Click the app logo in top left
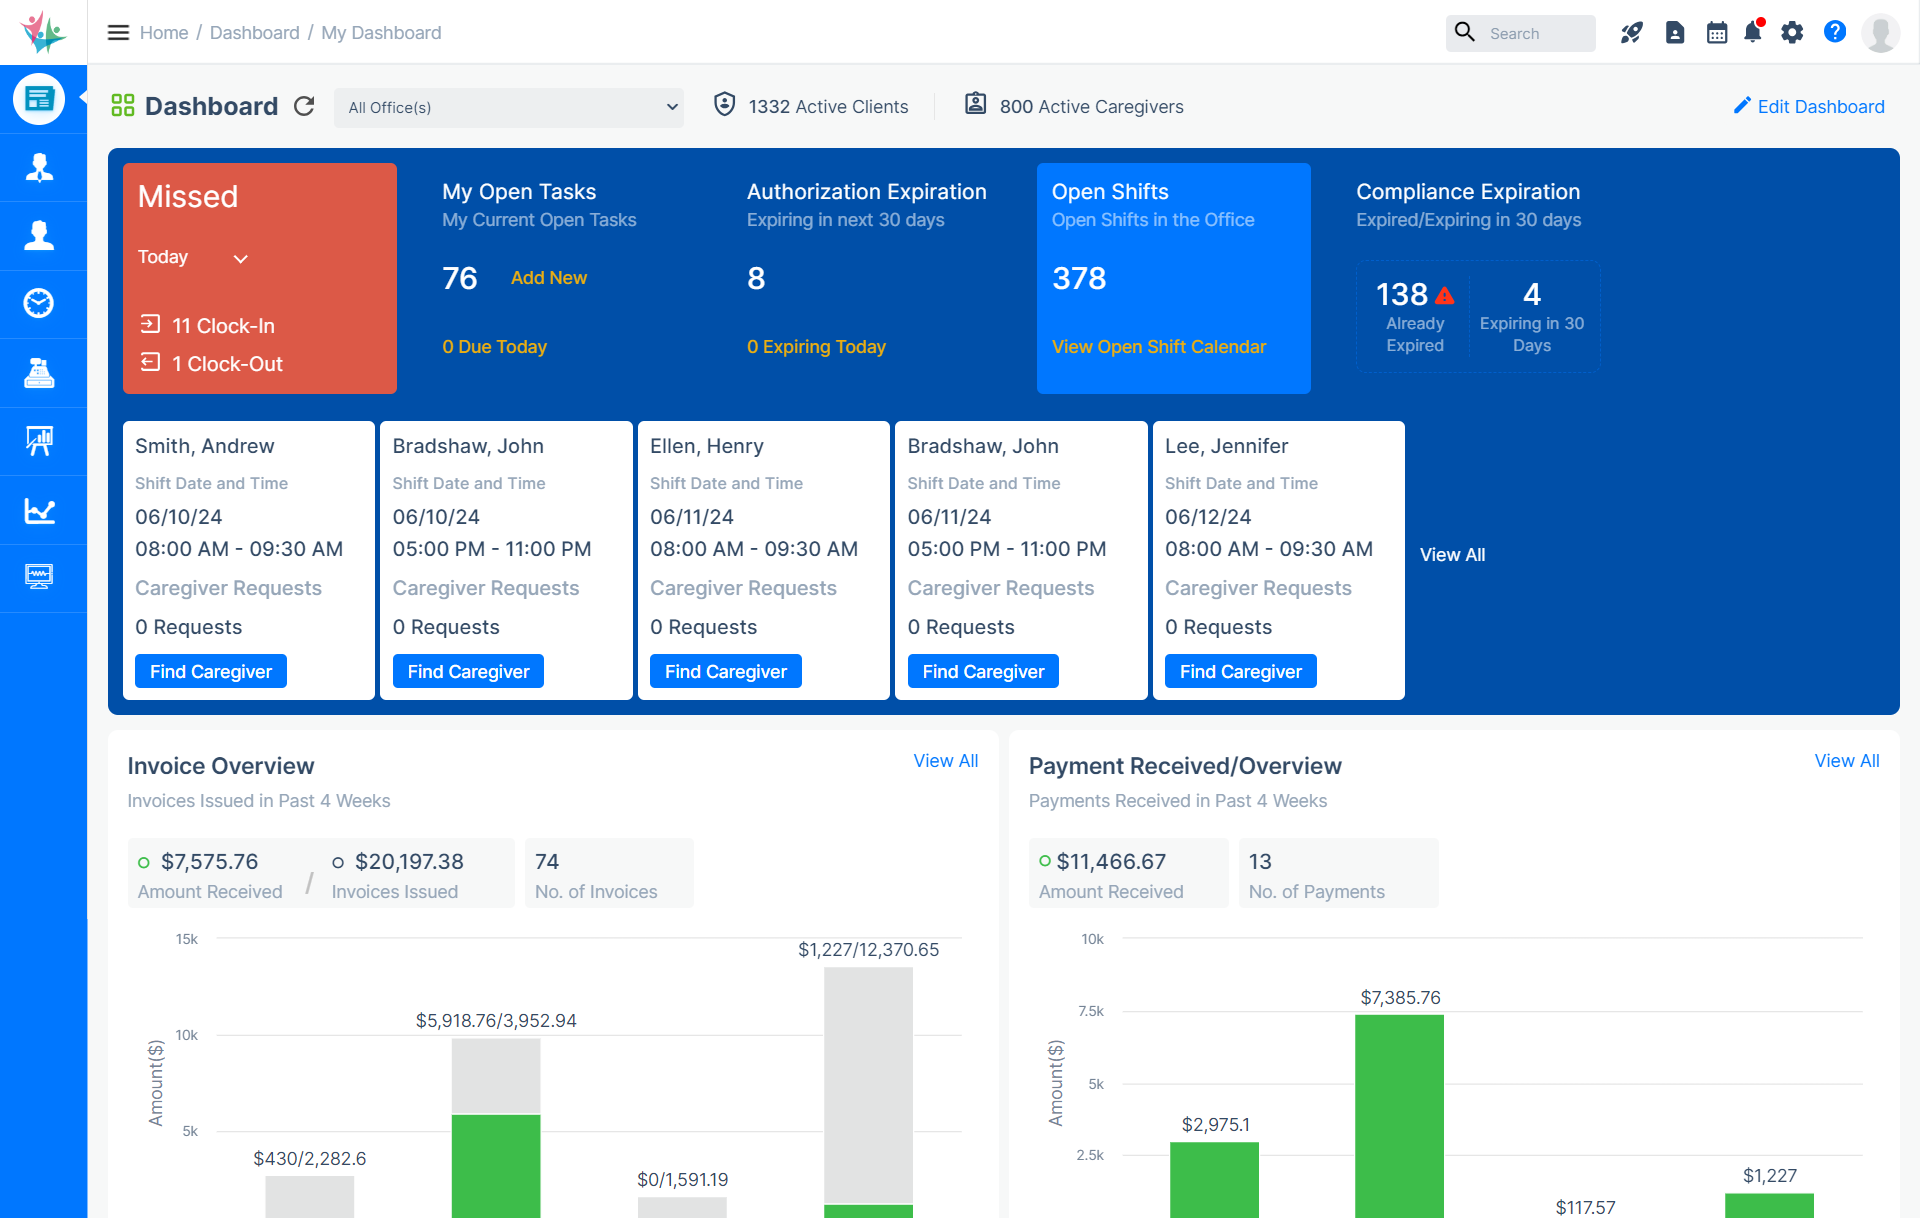 click(x=43, y=32)
